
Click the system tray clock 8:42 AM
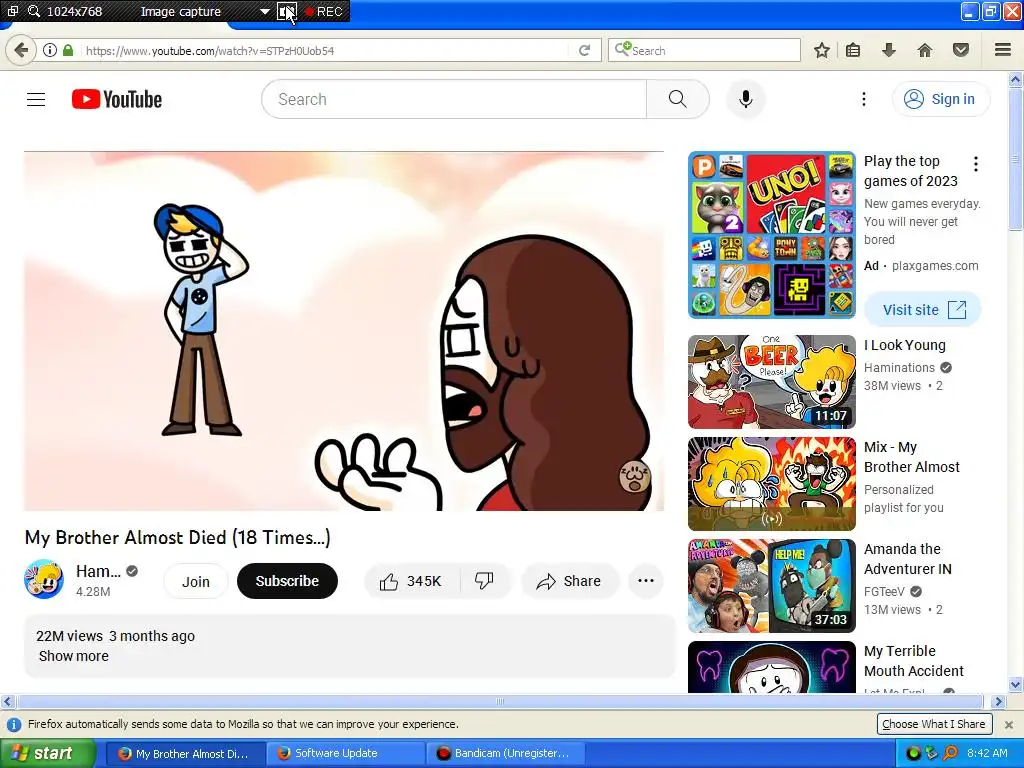point(987,753)
